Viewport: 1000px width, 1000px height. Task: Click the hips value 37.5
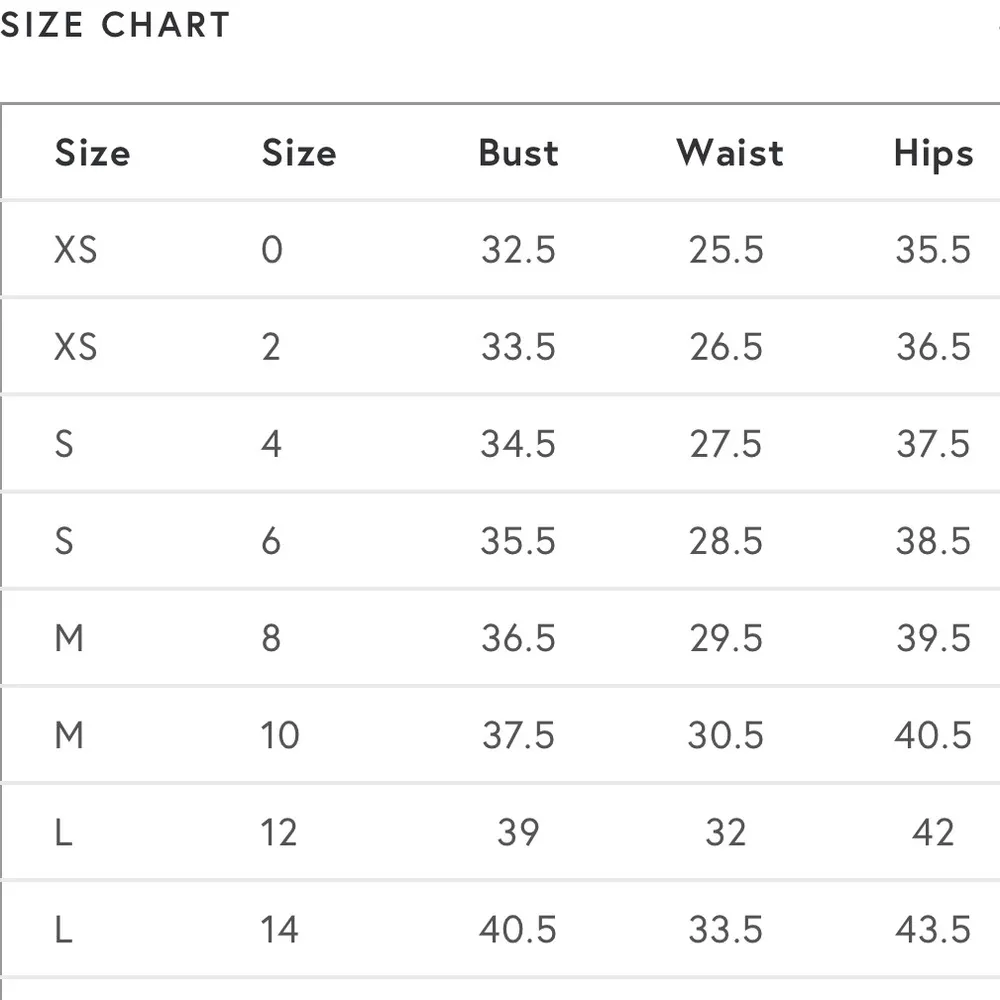(933, 444)
